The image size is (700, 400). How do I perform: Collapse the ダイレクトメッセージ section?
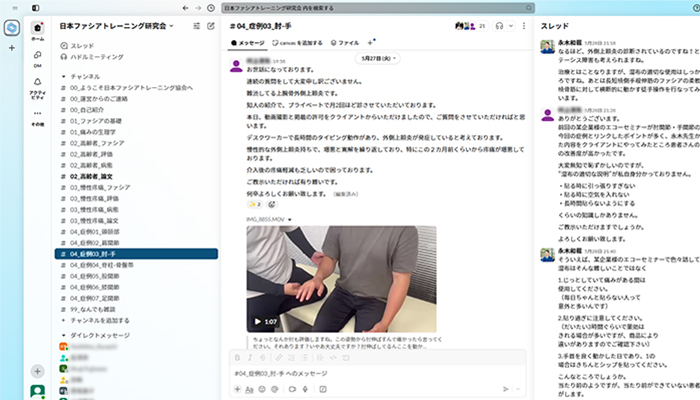point(63,335)
